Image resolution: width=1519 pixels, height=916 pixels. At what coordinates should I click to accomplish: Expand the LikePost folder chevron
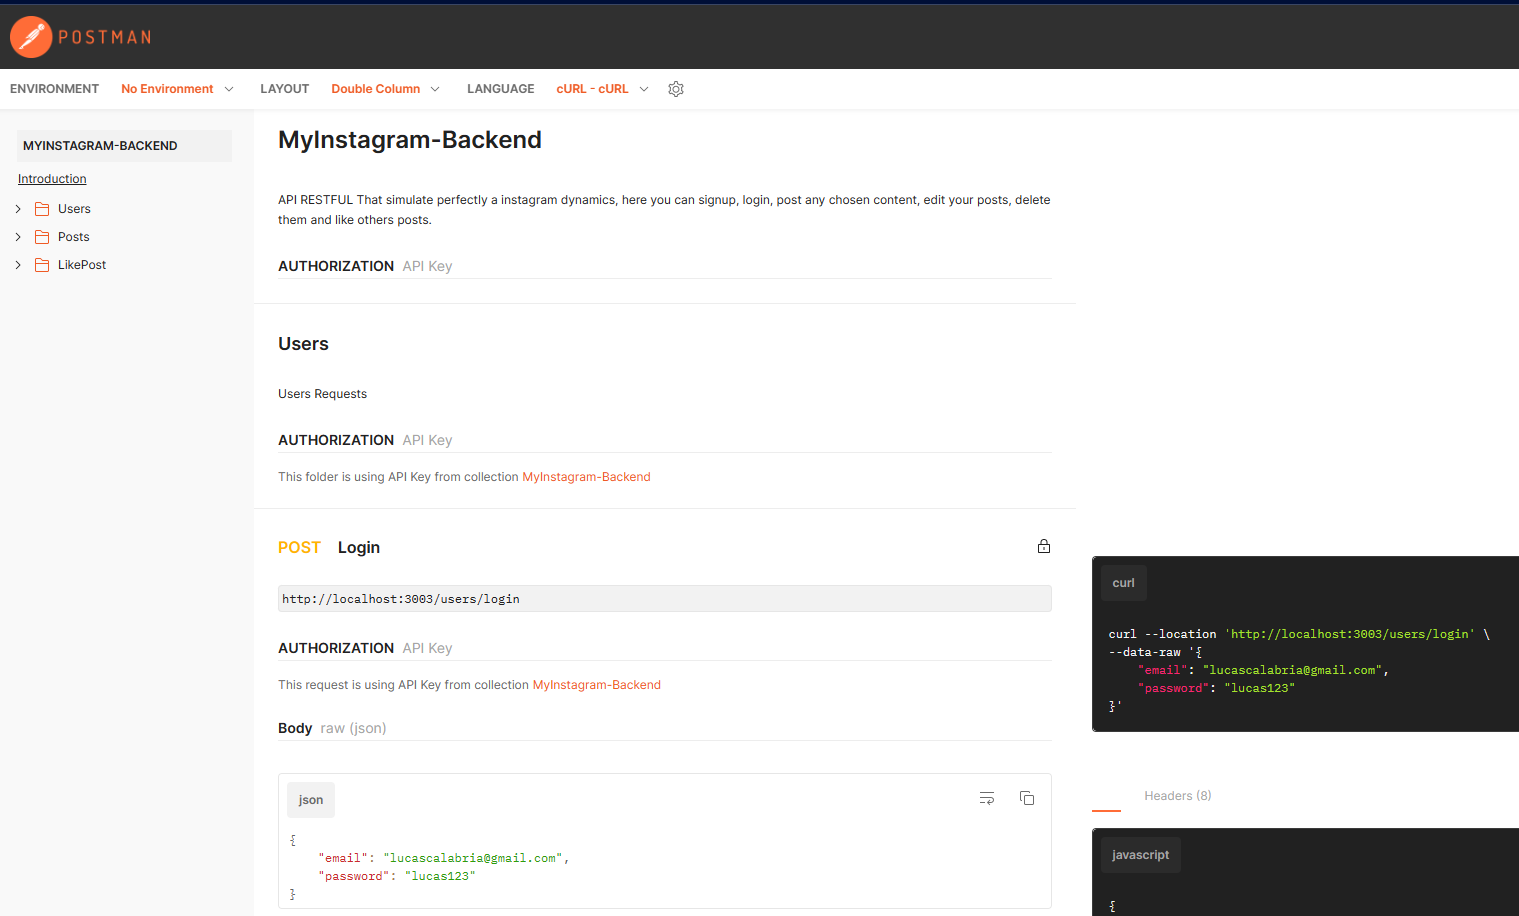click(x=18, y=265)
